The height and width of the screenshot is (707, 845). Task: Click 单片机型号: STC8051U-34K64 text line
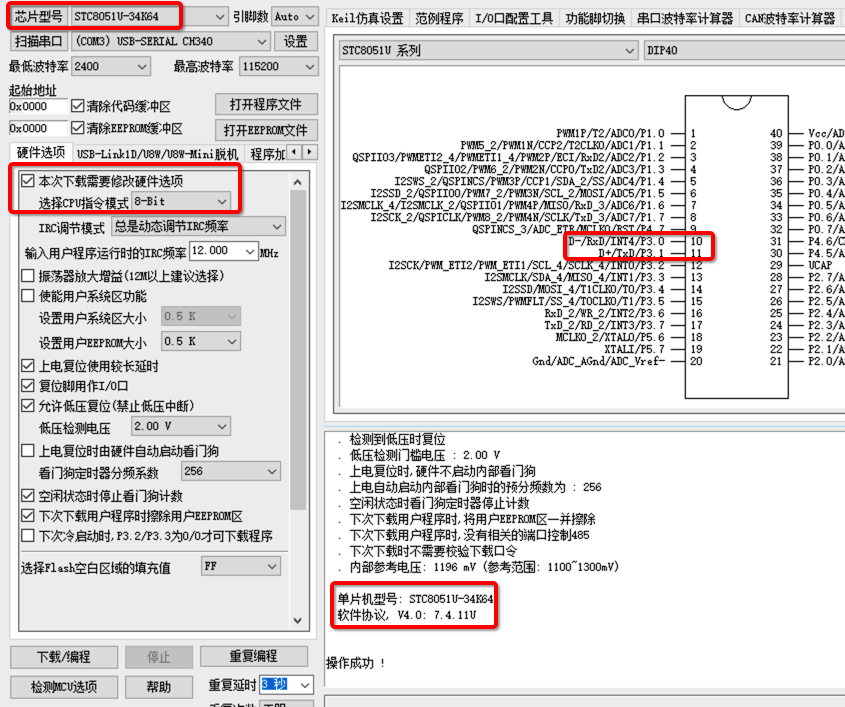[415, 599]
